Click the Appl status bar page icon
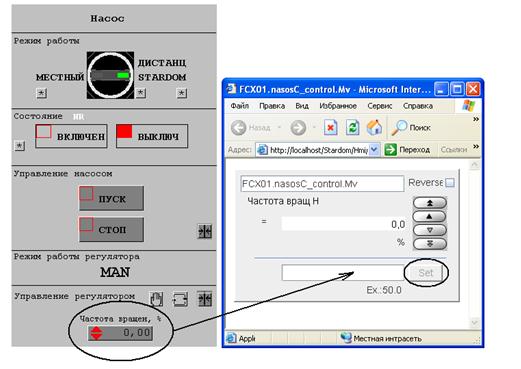The height and width of the screenshot is (369, 521). point(231,338)
